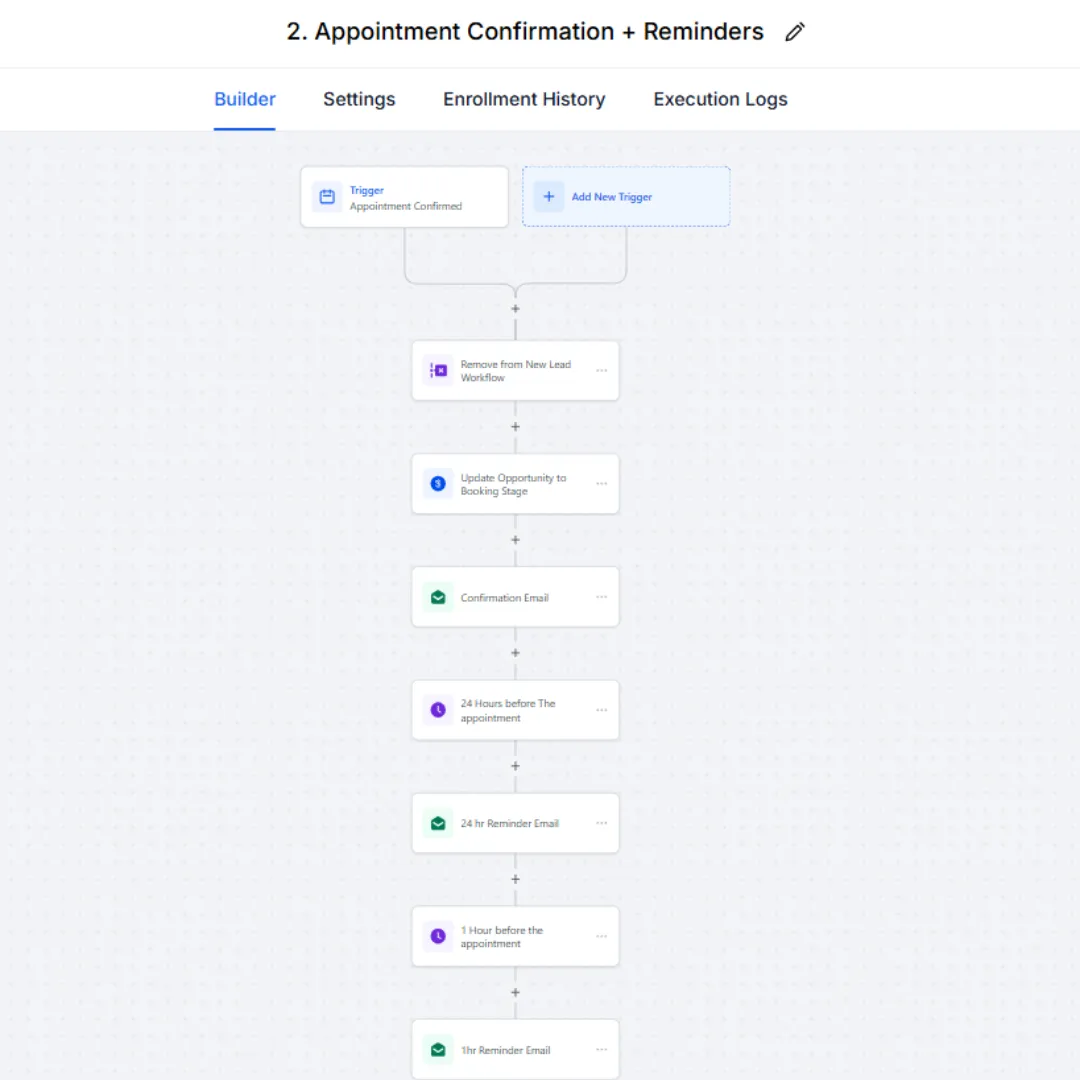Insert step after Confirmation Email using plus

pyautogui.click(x=515, y=652)
